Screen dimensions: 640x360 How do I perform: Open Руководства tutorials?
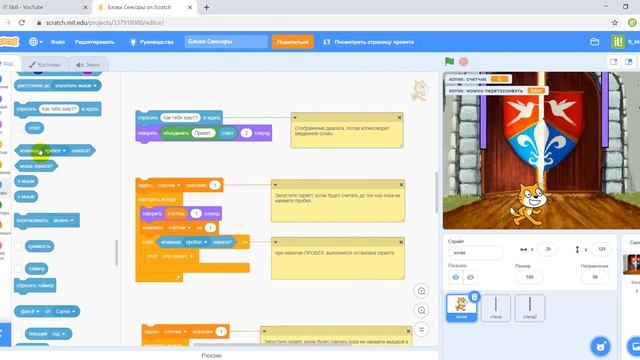(x=151, y=42)
